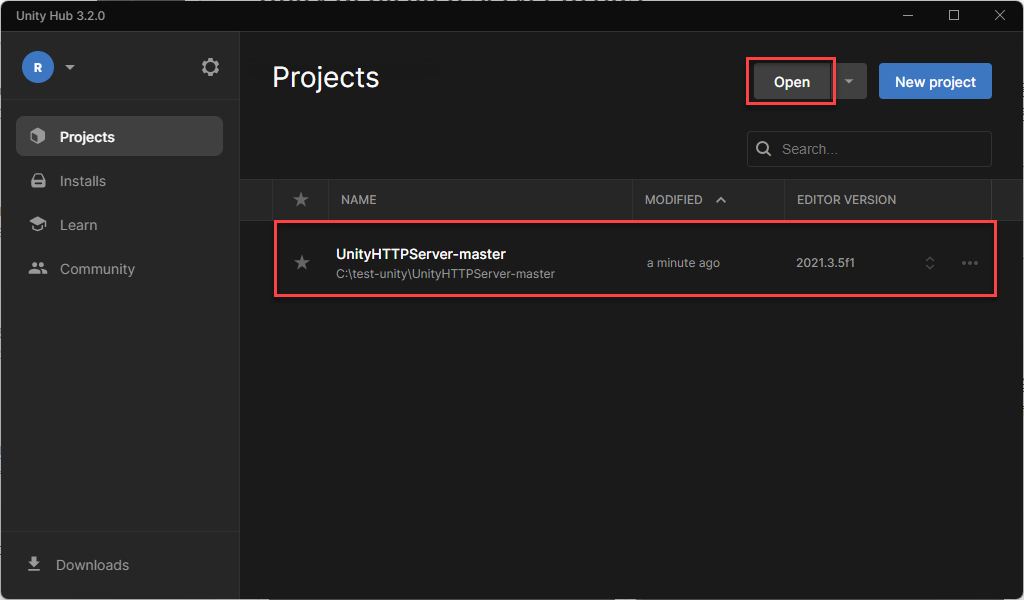Sort projects by the MODIFIED column
The height and width of the screenshot is (600, 1024).
pos(673,200)
